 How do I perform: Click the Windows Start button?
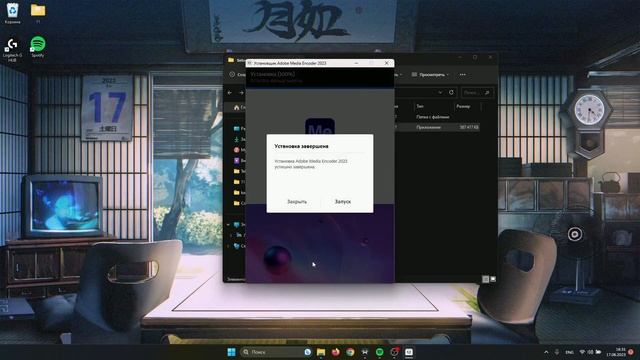231,352
